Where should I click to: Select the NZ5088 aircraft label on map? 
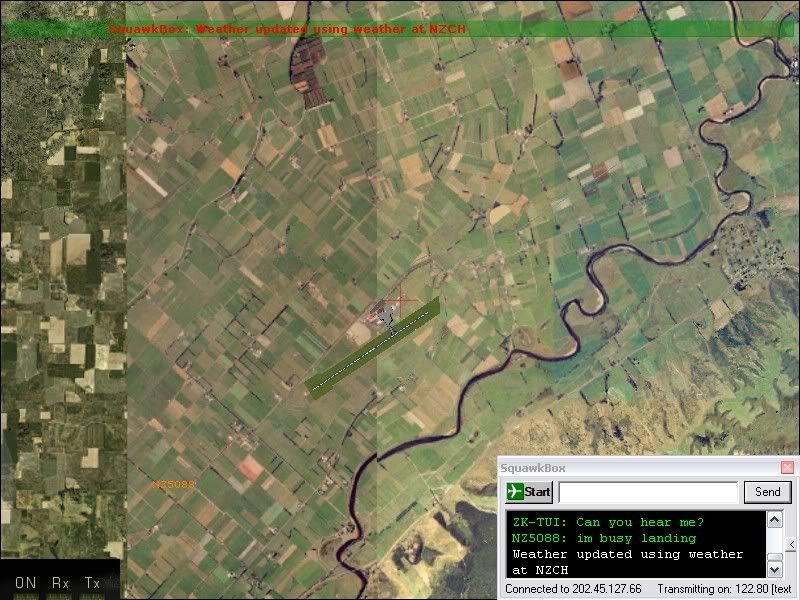click(173, 484)
